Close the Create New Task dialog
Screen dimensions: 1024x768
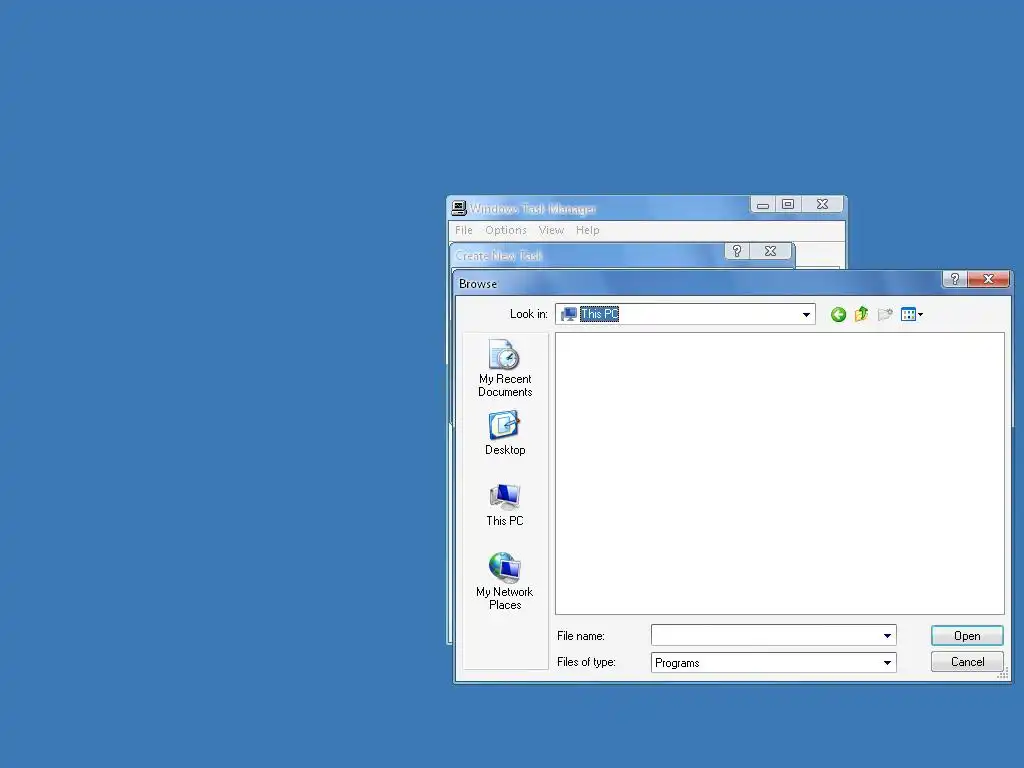click(x=771, y=251)
